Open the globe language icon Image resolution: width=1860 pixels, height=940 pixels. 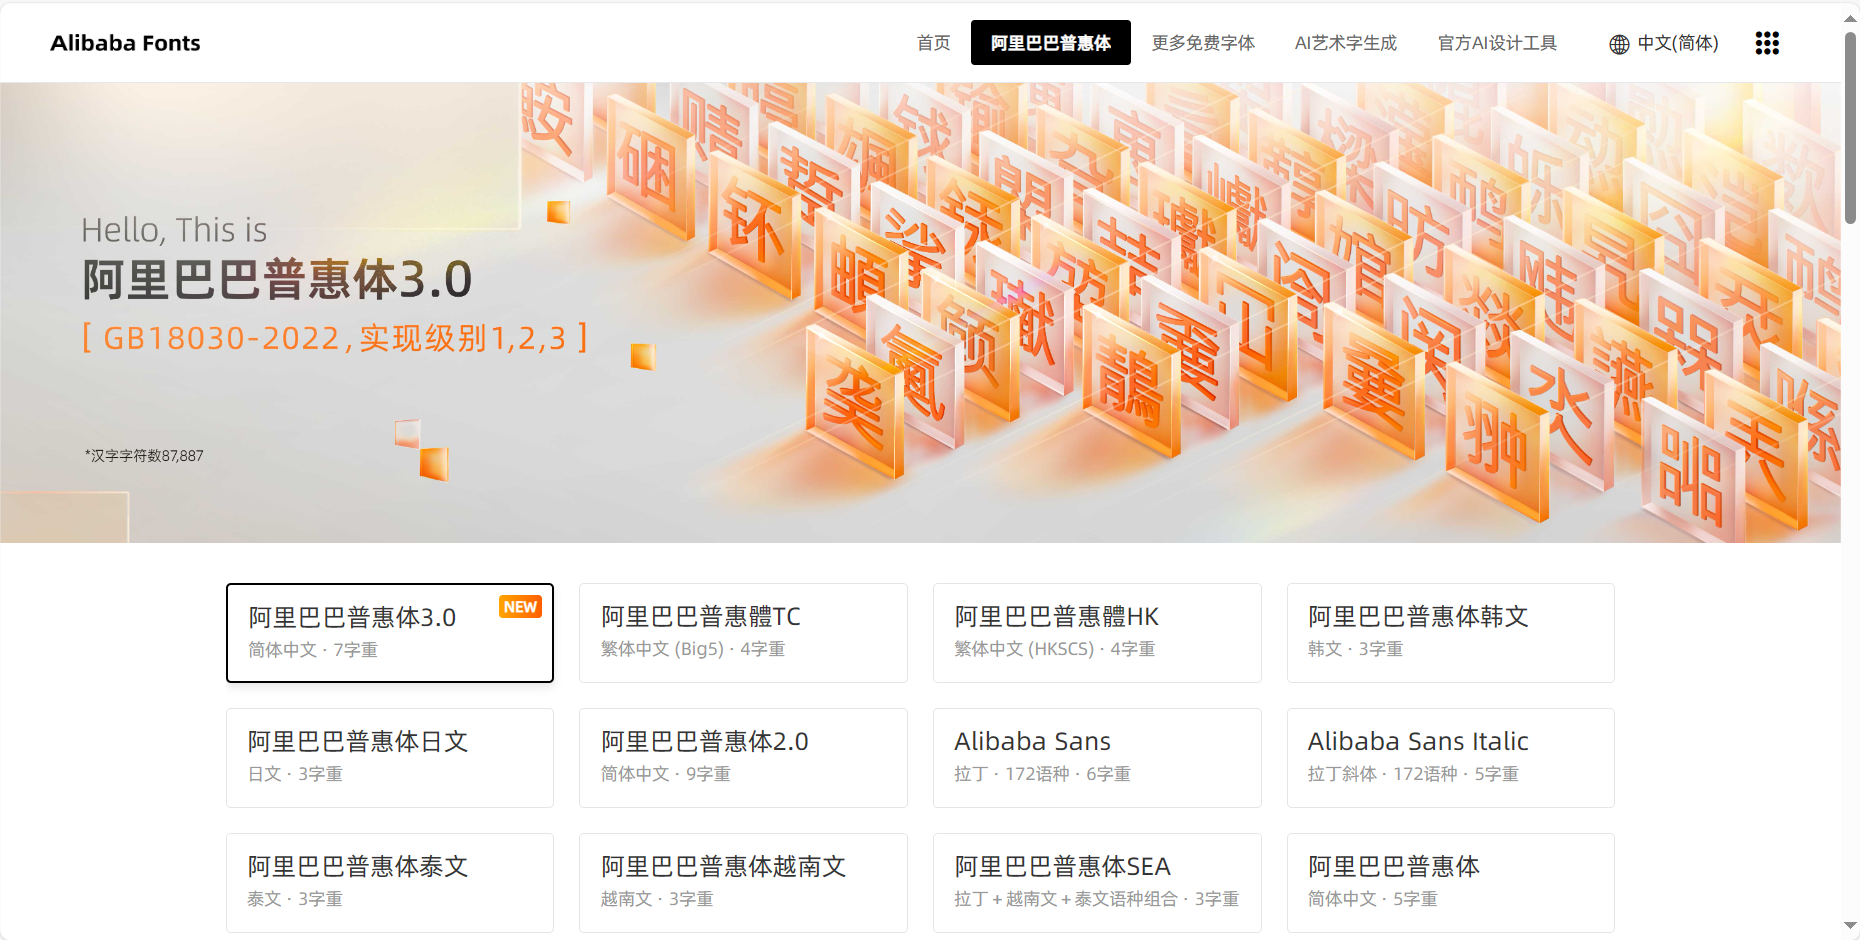tap(1618, 43)
